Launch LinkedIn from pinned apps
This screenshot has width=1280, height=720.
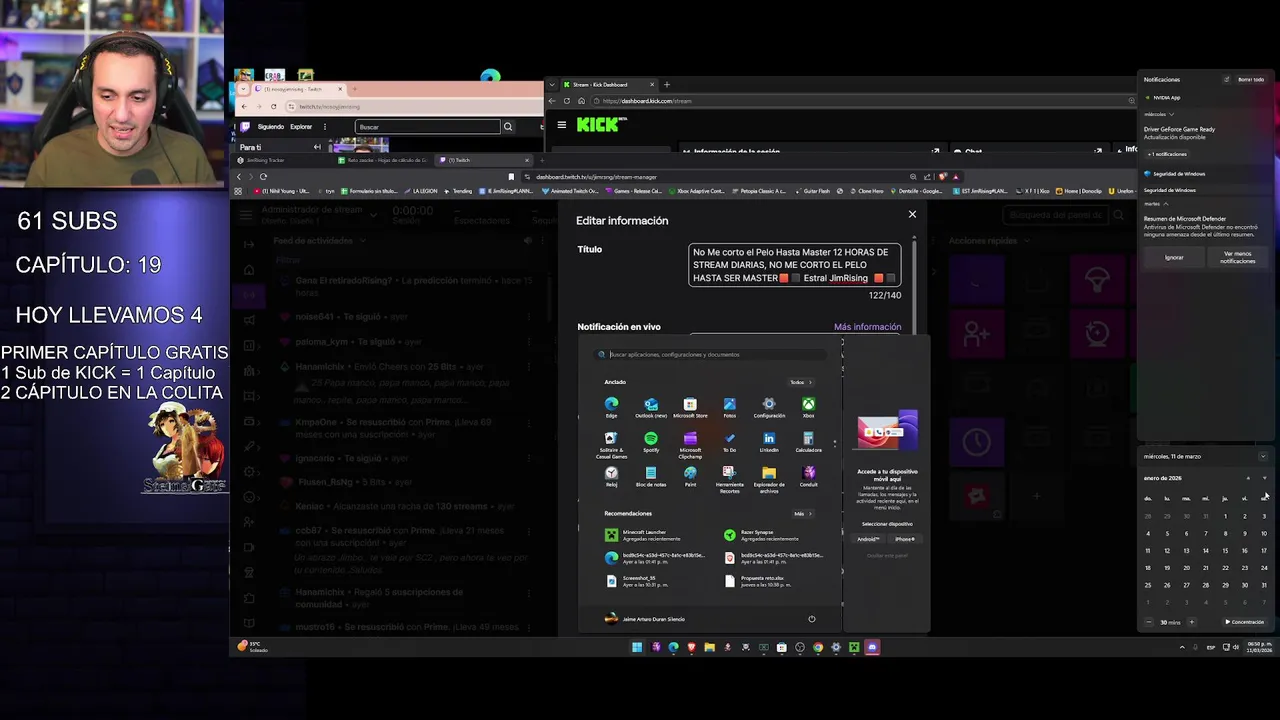tap(769, 442)
